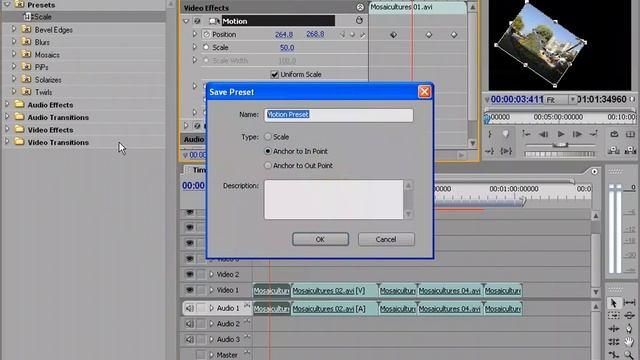Click OK in Save Preset dialog
Viewport: 640px width, 360px height.
[x=320, y=239]
